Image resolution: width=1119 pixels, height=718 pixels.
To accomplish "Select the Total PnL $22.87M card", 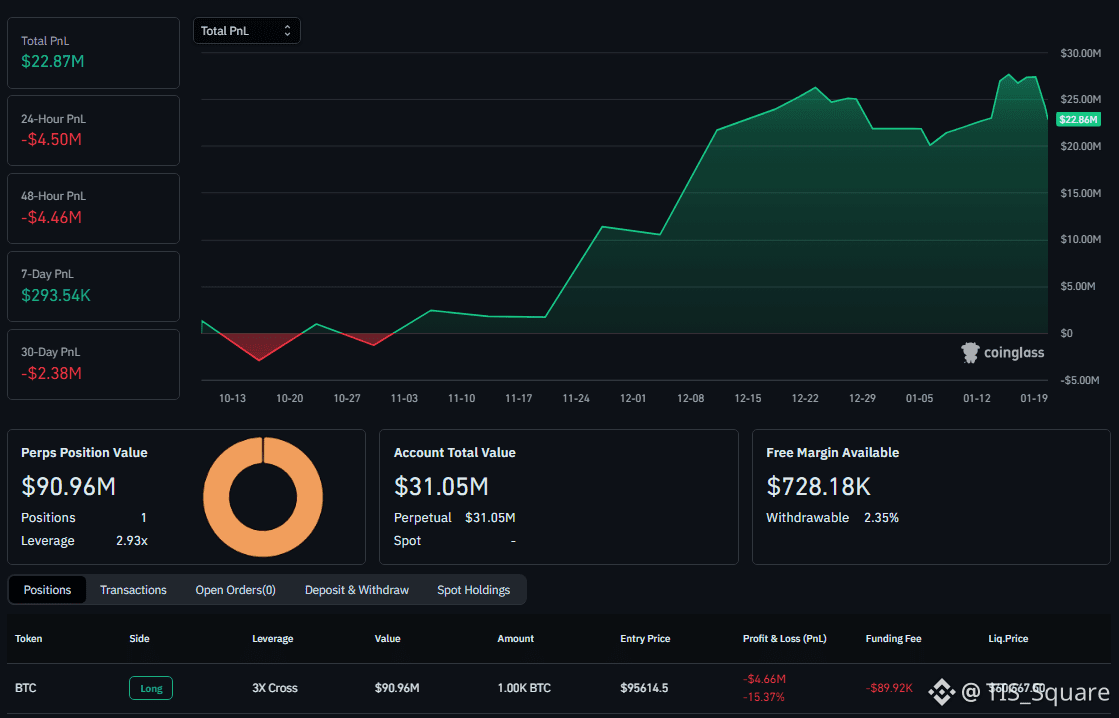I will (x=93, y=52).
